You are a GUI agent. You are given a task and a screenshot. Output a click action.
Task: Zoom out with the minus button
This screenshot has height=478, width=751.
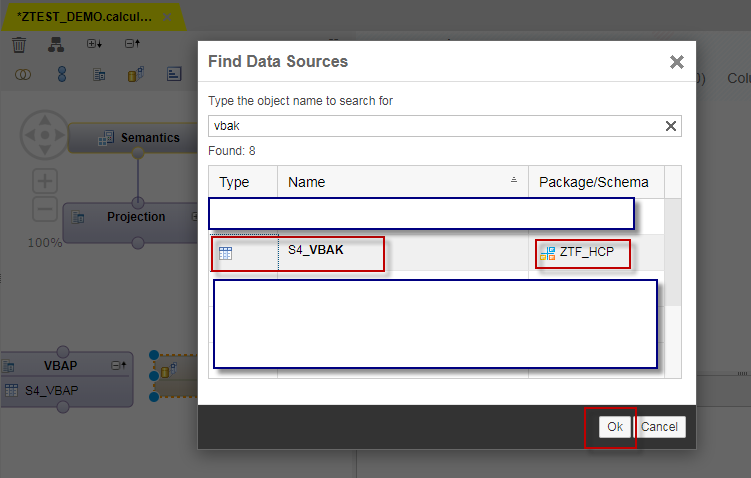click(x=45, y=209)
